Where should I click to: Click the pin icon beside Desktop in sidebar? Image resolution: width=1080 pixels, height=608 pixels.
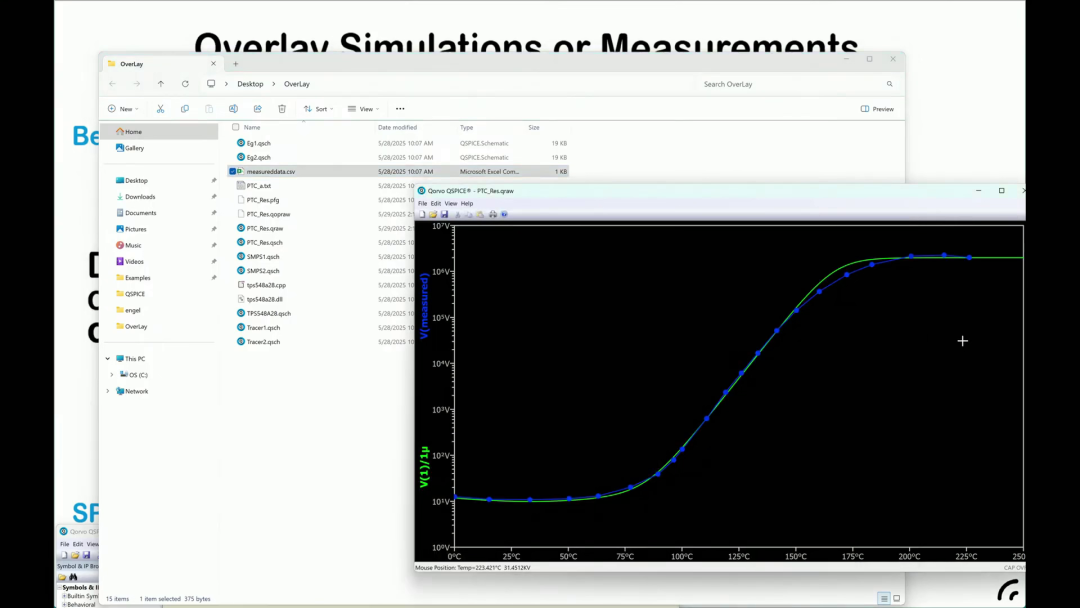click(x=214, y=180)
